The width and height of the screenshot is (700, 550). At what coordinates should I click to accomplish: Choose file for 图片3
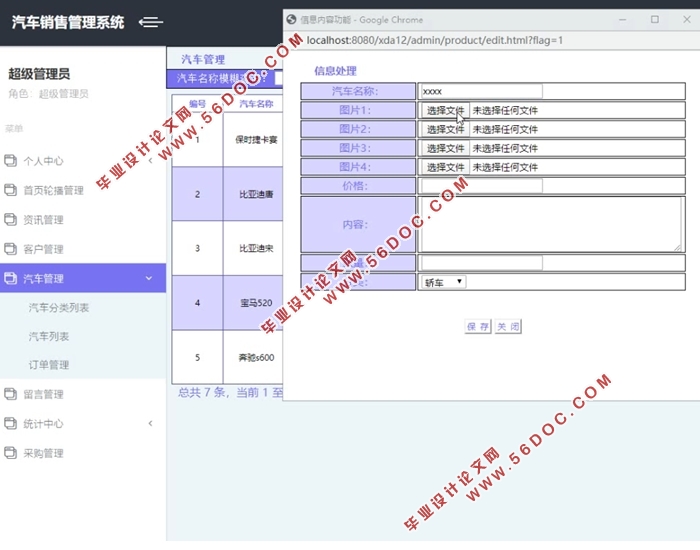coord(446,148)
